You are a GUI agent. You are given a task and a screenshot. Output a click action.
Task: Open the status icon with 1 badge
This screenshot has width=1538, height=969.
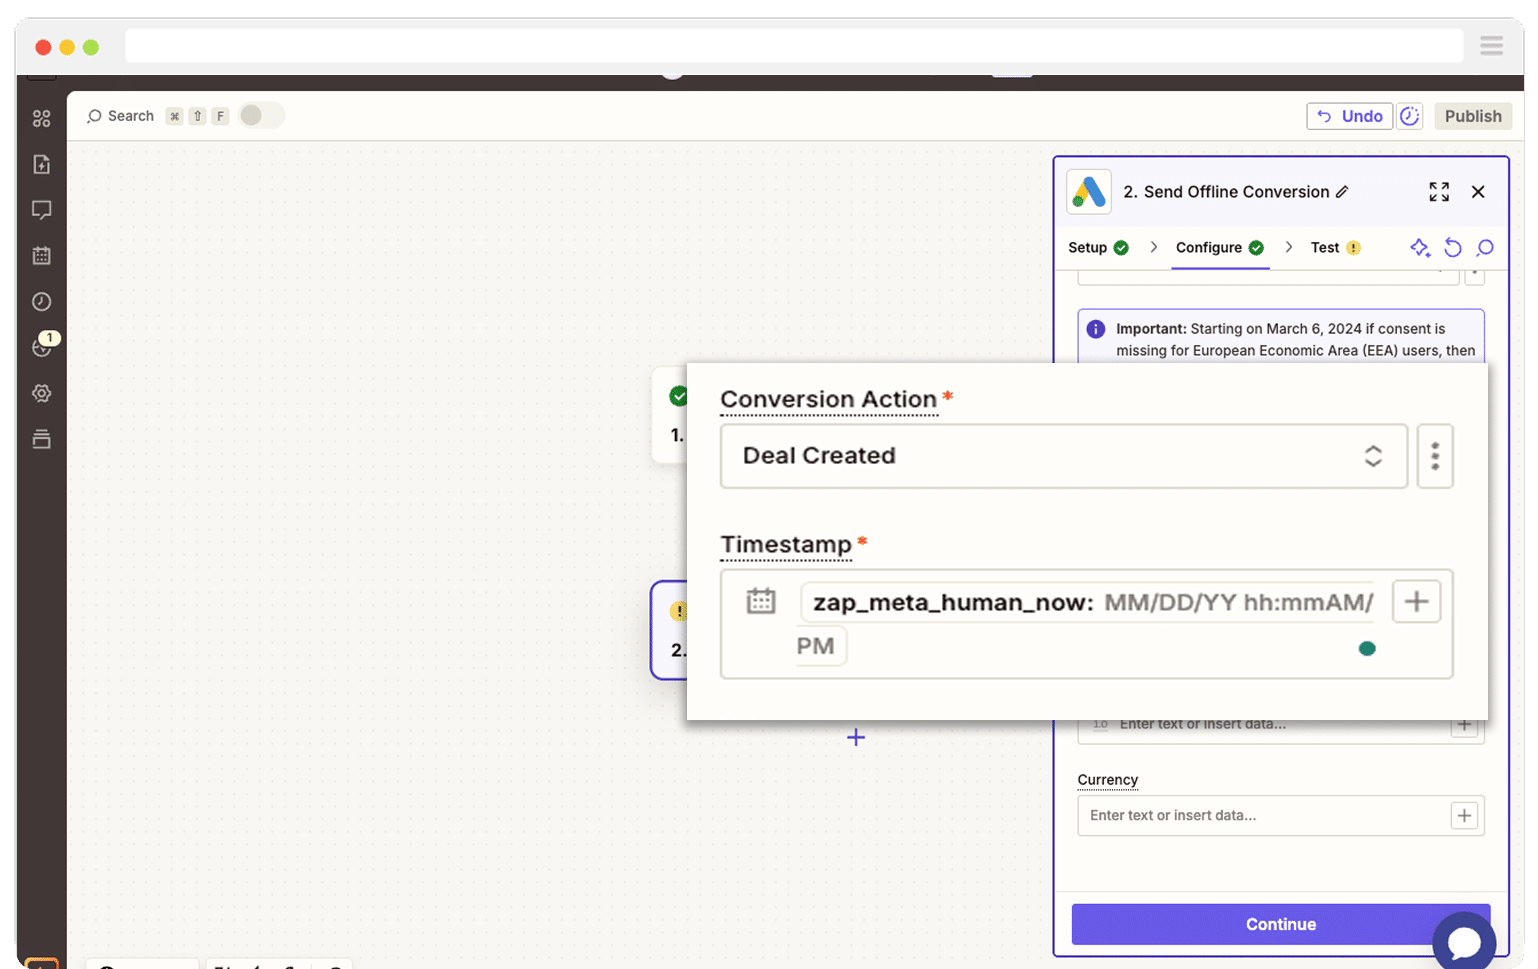click(43, 345)
